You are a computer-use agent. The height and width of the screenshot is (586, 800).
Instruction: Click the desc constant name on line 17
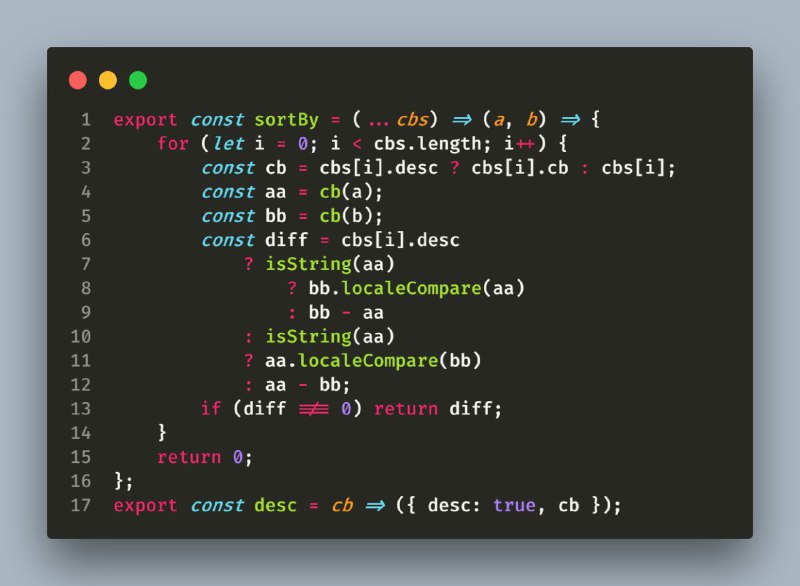click(x=275, y=505)
